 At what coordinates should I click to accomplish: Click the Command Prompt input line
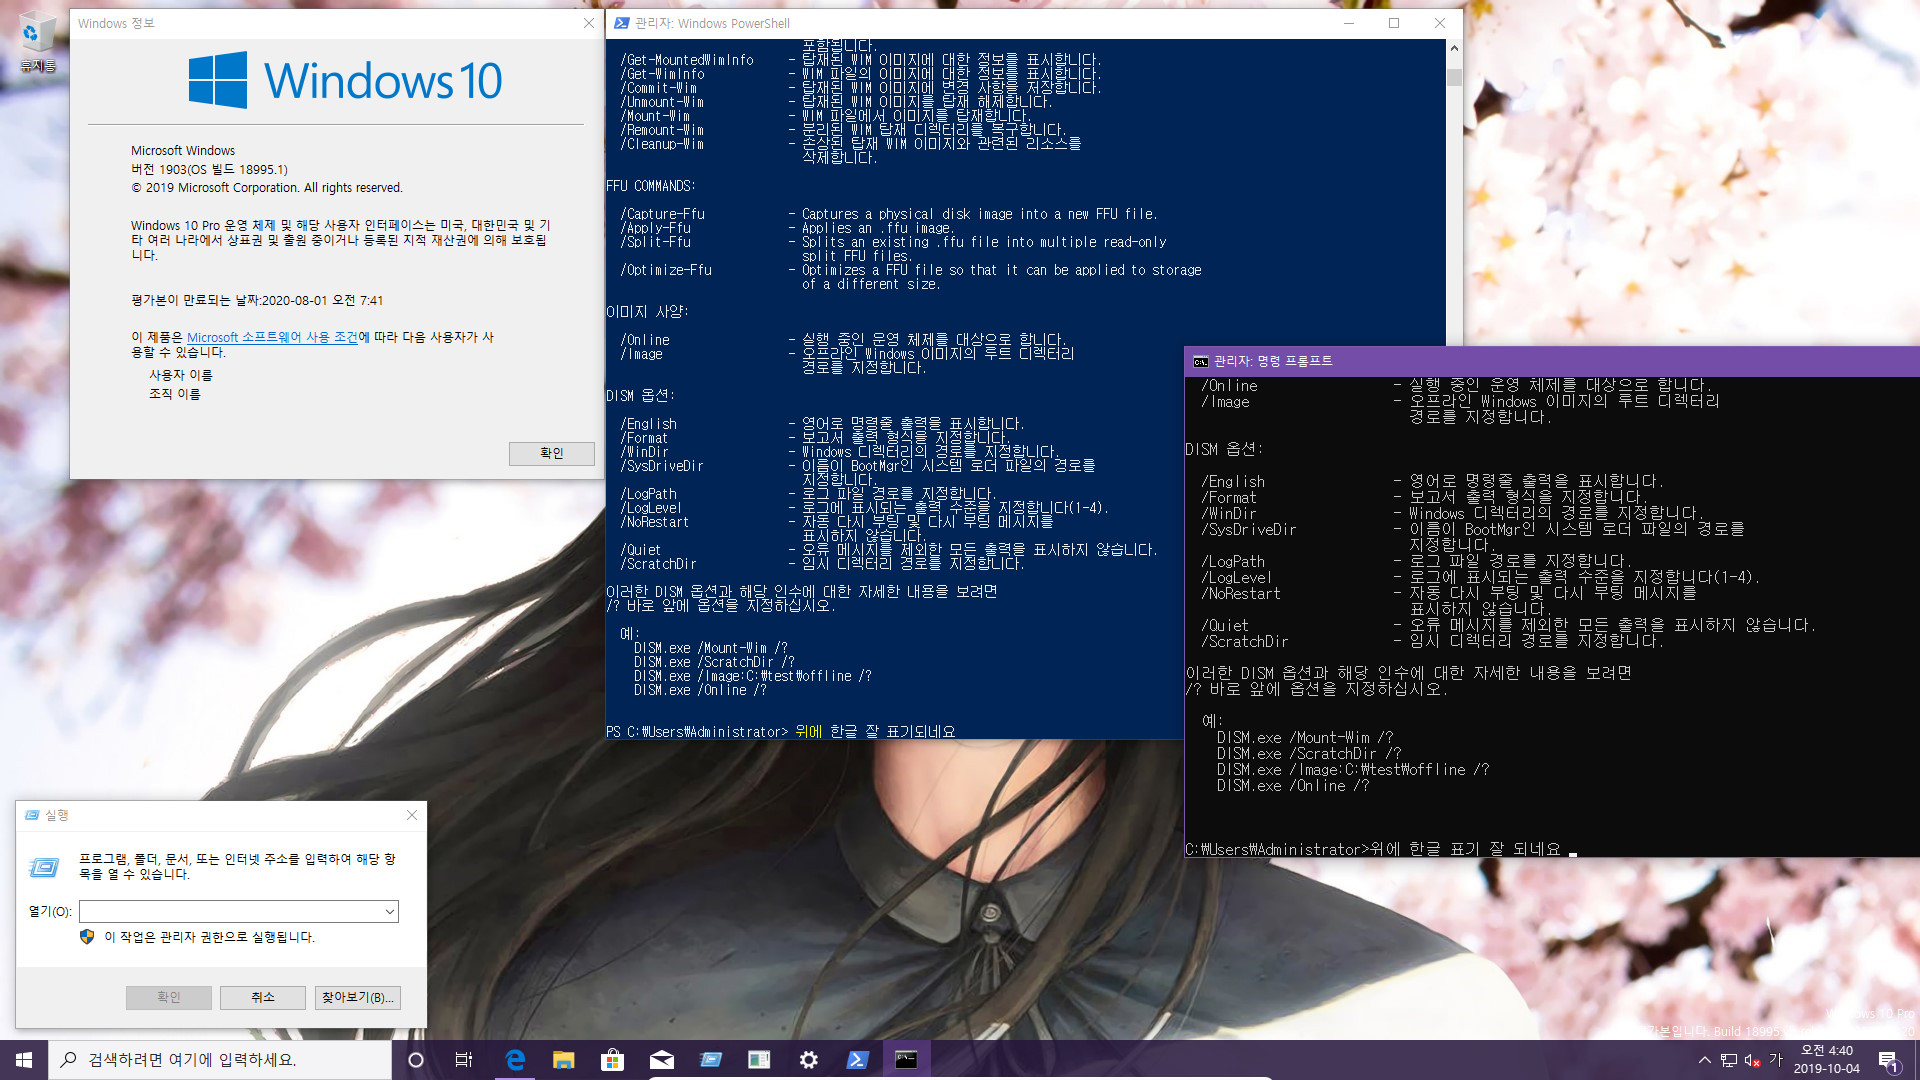(x=1381, y=849)
